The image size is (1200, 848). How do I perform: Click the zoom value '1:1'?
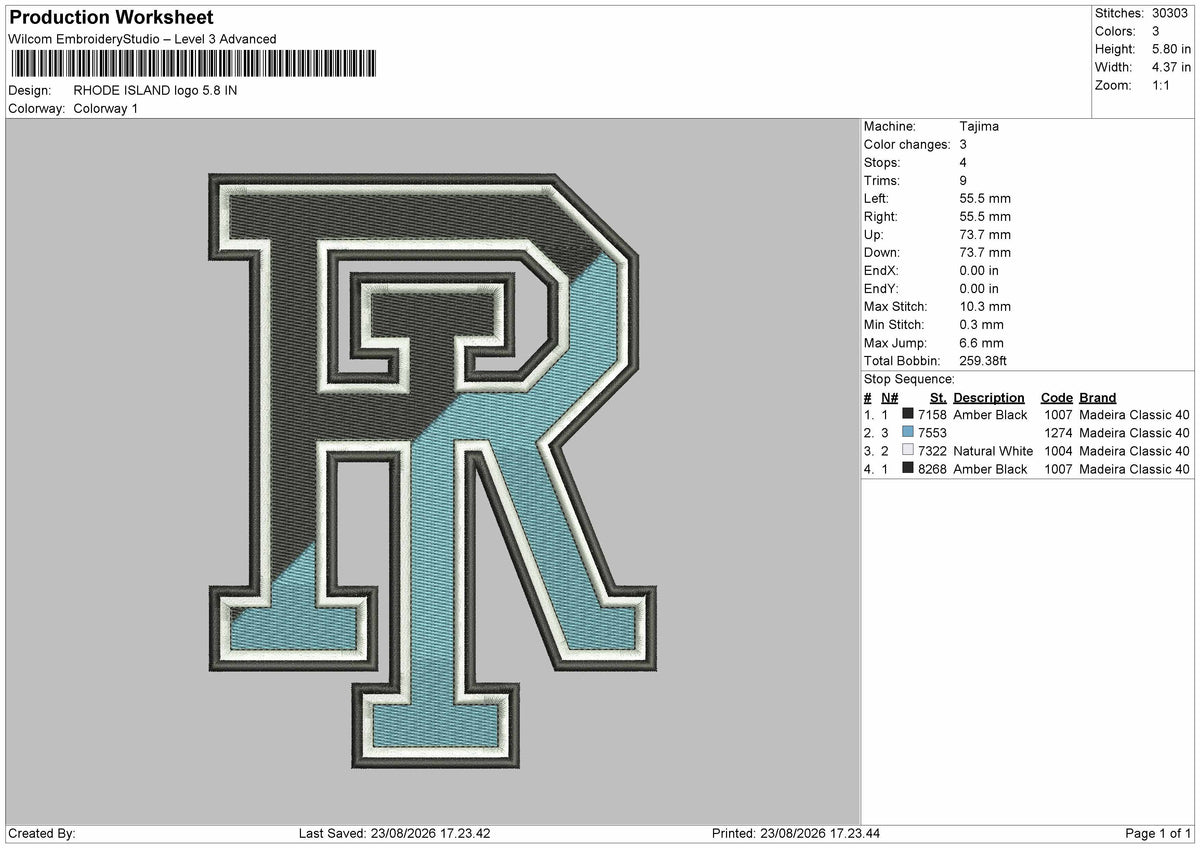[x=1162, y=85]
